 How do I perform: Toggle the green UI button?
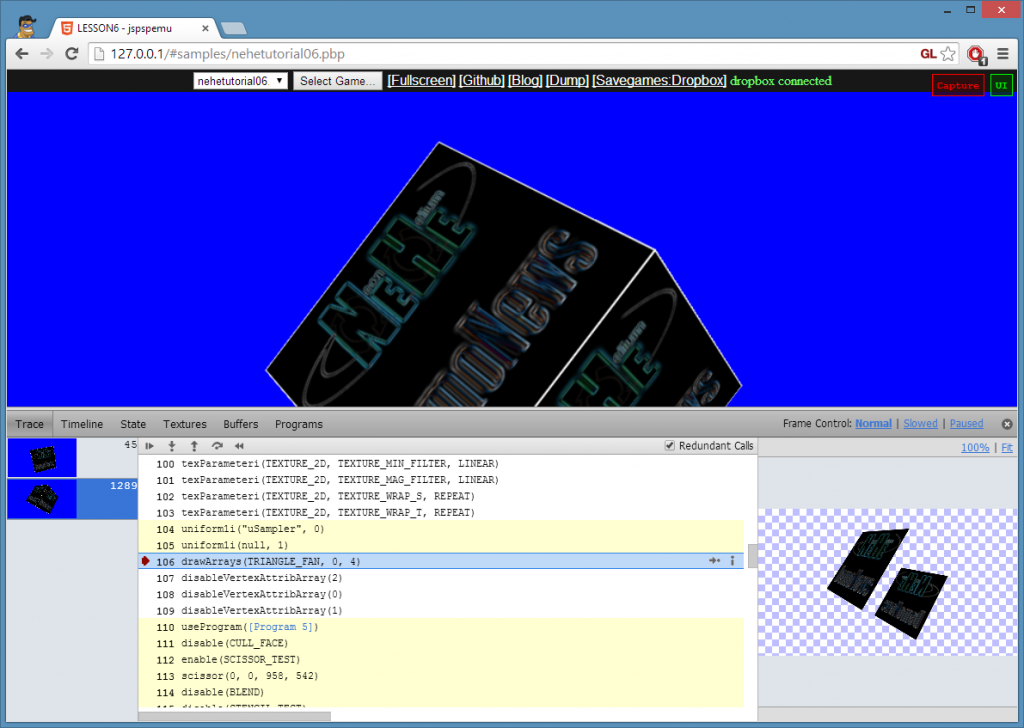point(1001,85)
